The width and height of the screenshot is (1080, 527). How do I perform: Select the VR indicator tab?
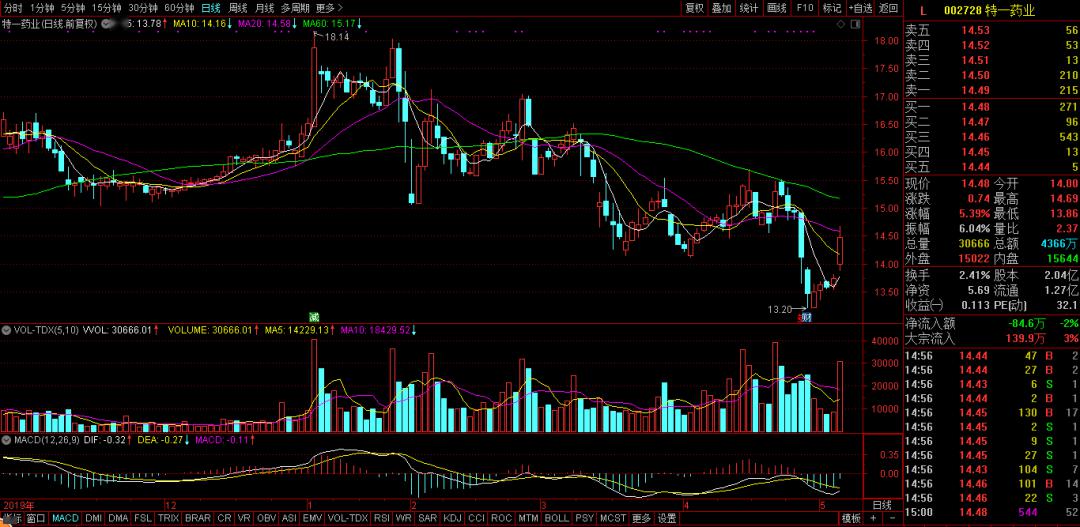(x=244, y=518)
